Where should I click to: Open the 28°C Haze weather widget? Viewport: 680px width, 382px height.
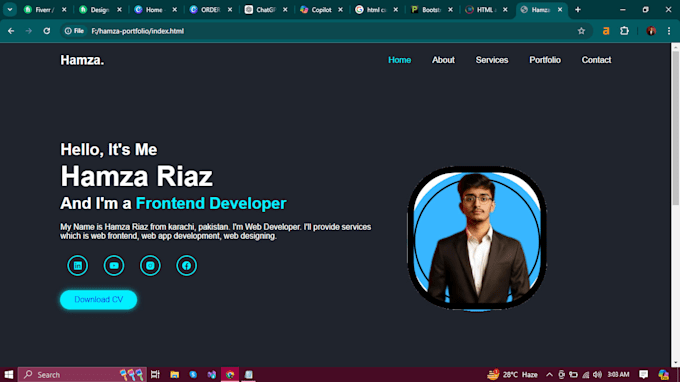(512, 374)
